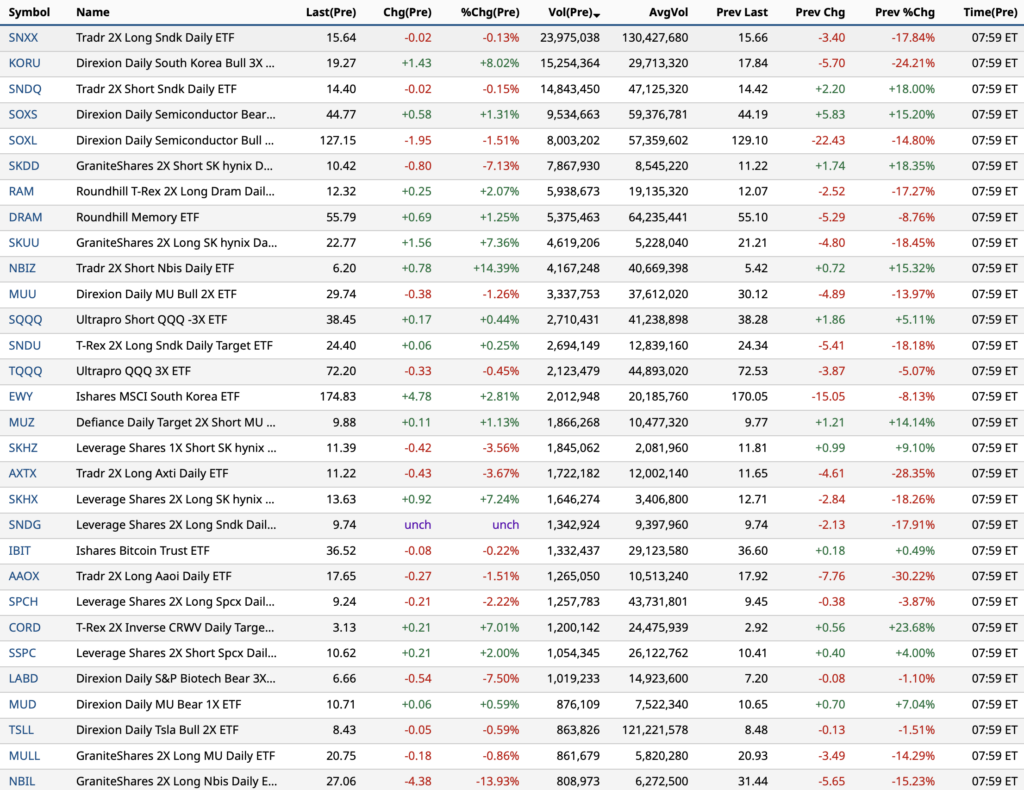
Task: Open the EWY symbol link
Action: [21, 396]
